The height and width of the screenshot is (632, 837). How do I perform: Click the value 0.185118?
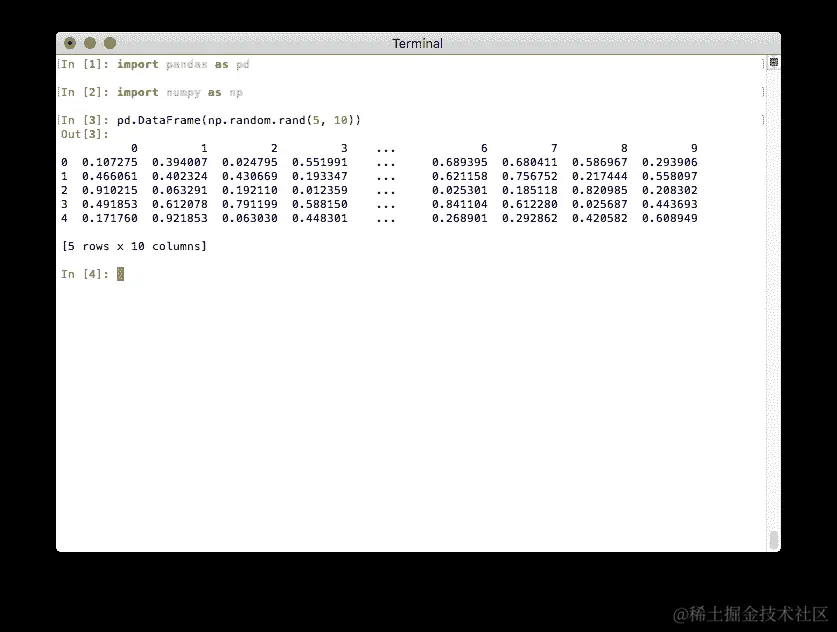click(x=530, y=190)
